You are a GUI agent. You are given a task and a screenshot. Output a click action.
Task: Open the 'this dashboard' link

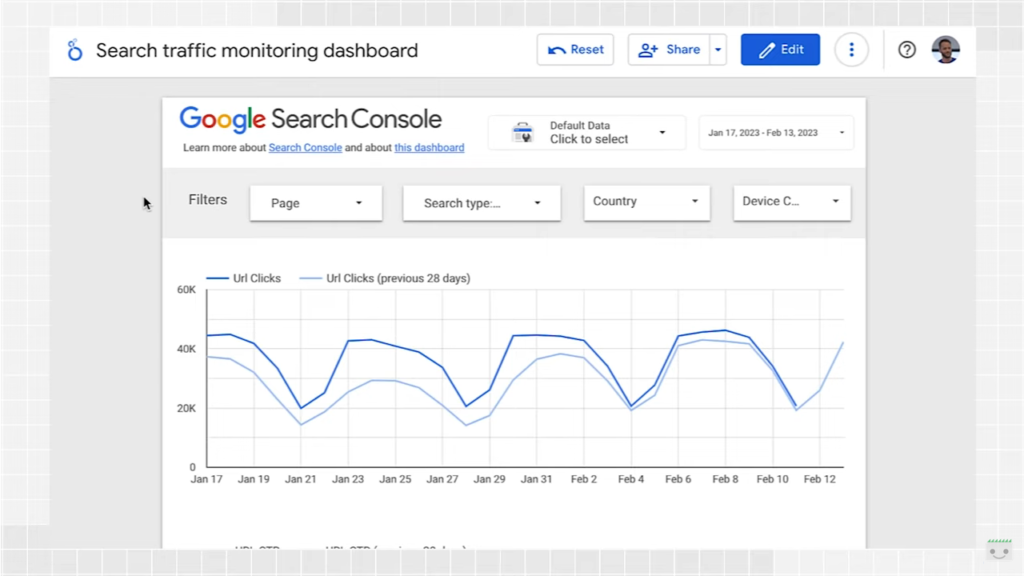pyautogui.click(x=429, y=147)
